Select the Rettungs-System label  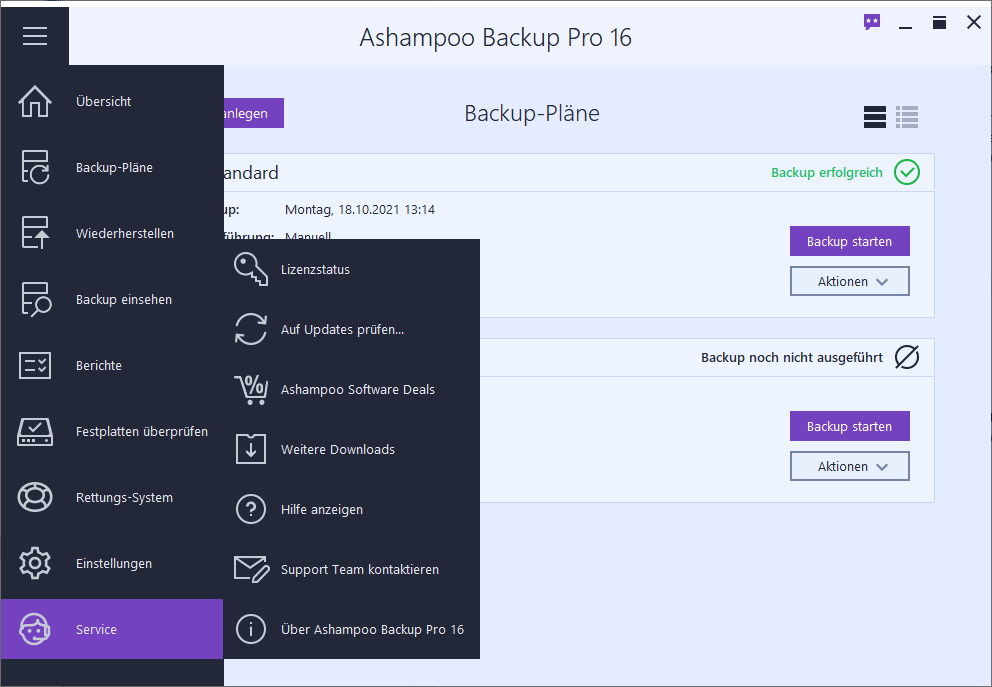(x=124, y=497)
